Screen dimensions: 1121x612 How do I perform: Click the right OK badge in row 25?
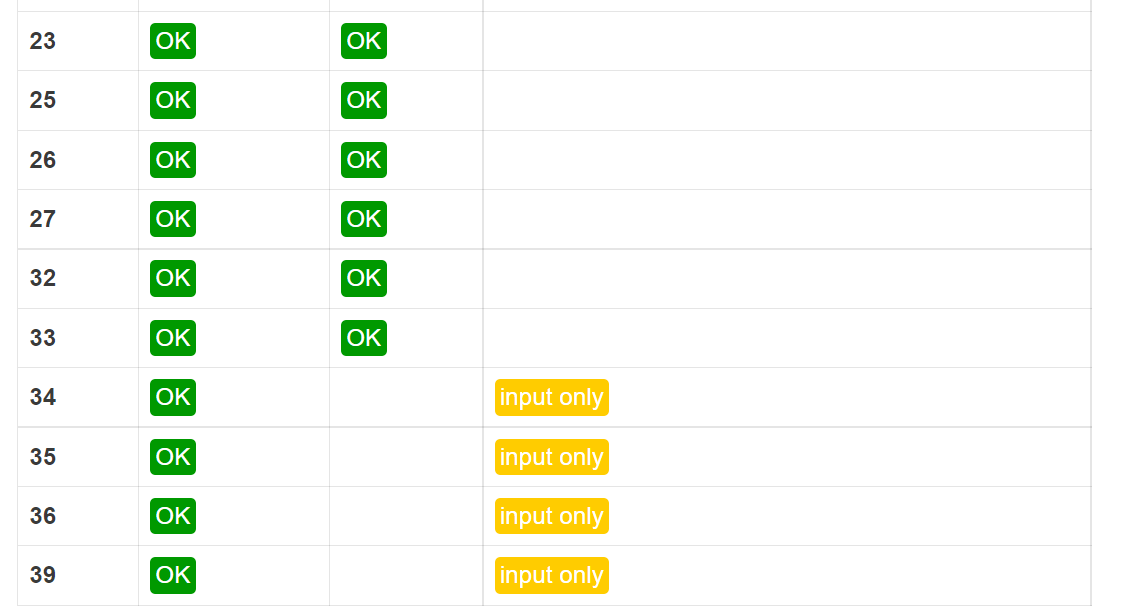tap(364, 100)
